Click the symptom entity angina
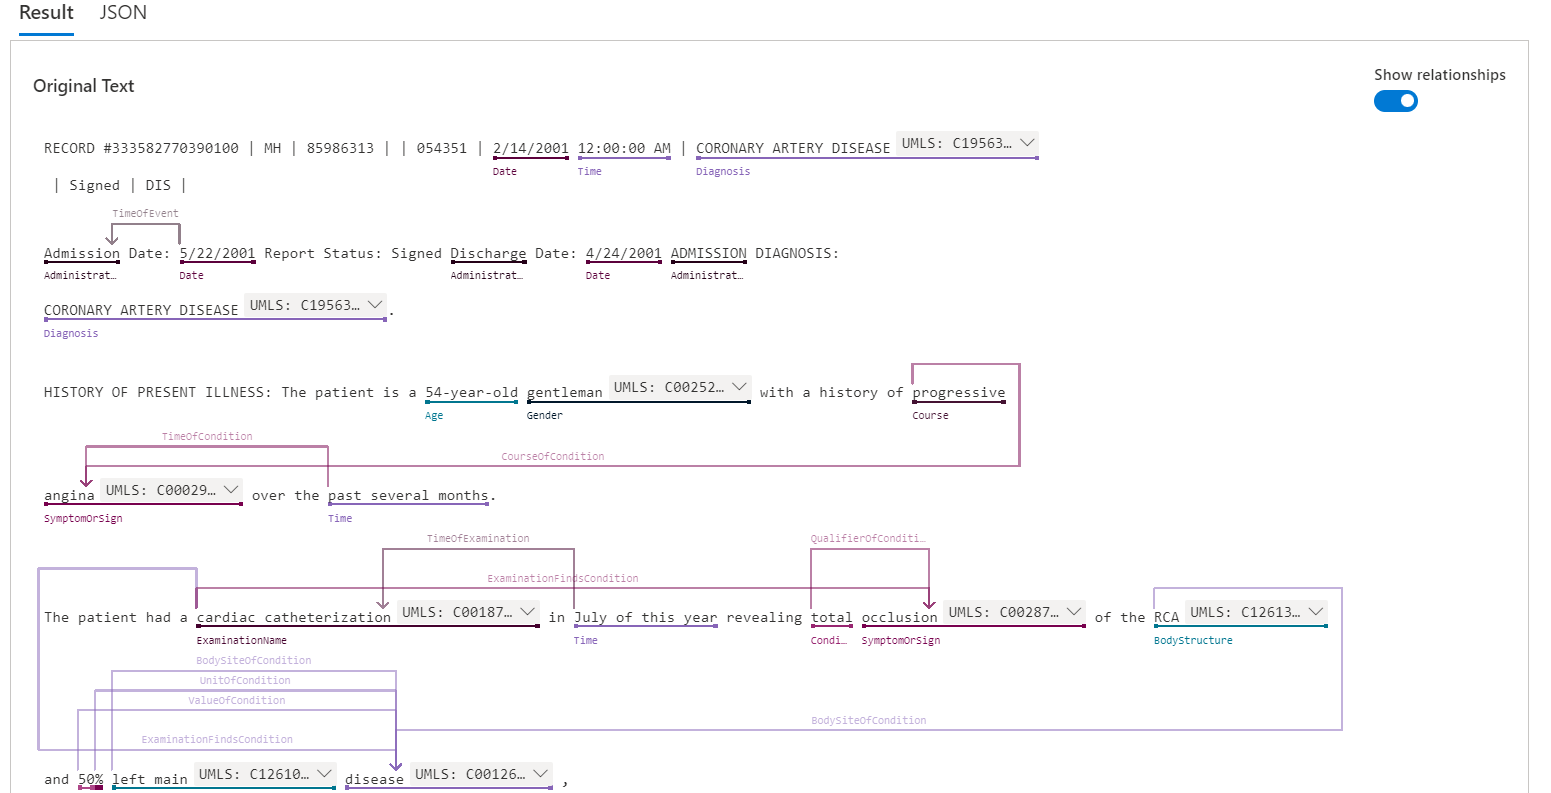 (x=69, y=496)
